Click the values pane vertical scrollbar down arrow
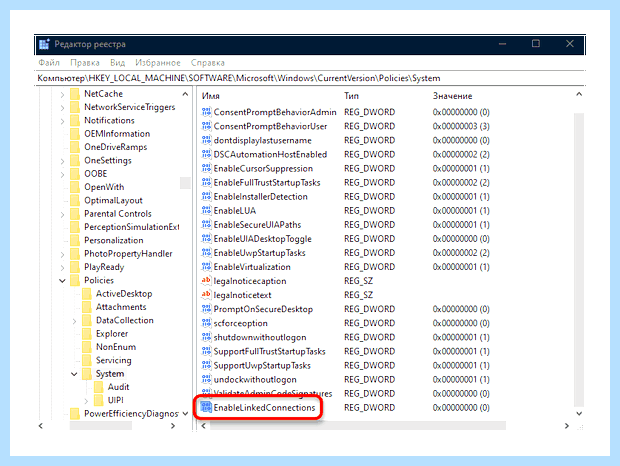The height and width of the screenshot is (466, 620). click(x=579, y=413)
